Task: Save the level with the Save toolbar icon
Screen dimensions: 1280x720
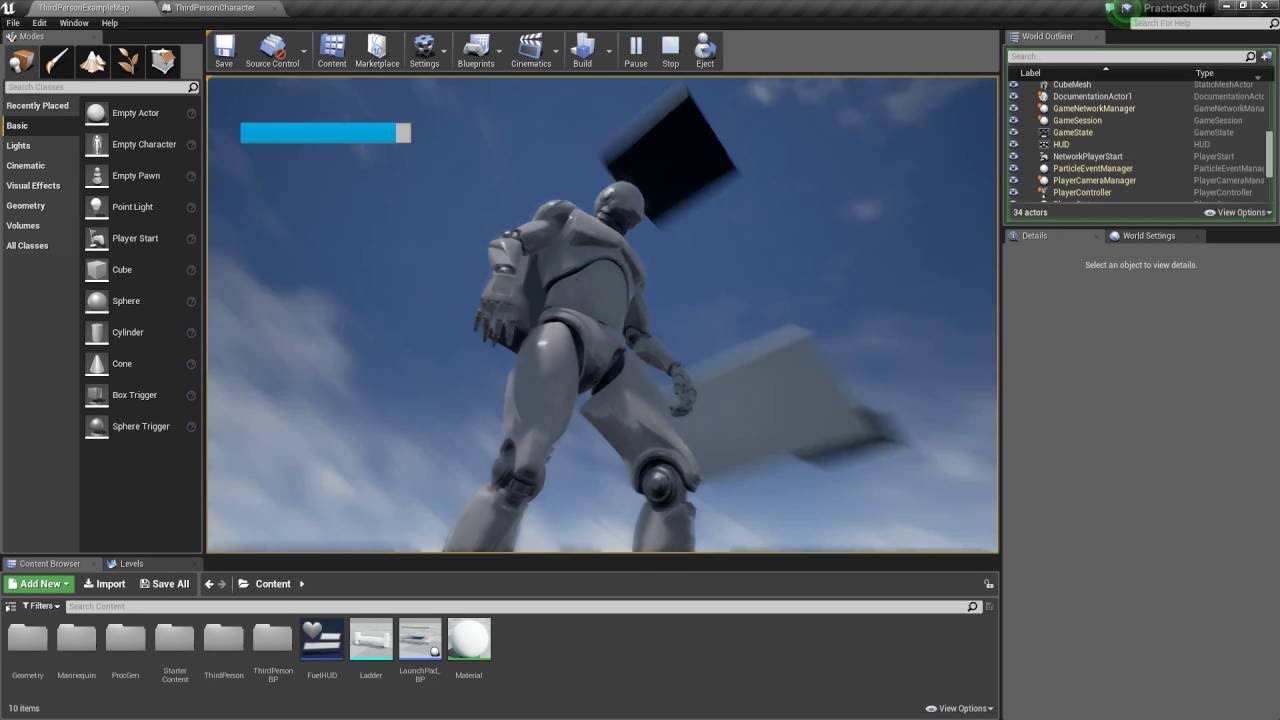Action: pyautogui.click(x=224, y=51)
